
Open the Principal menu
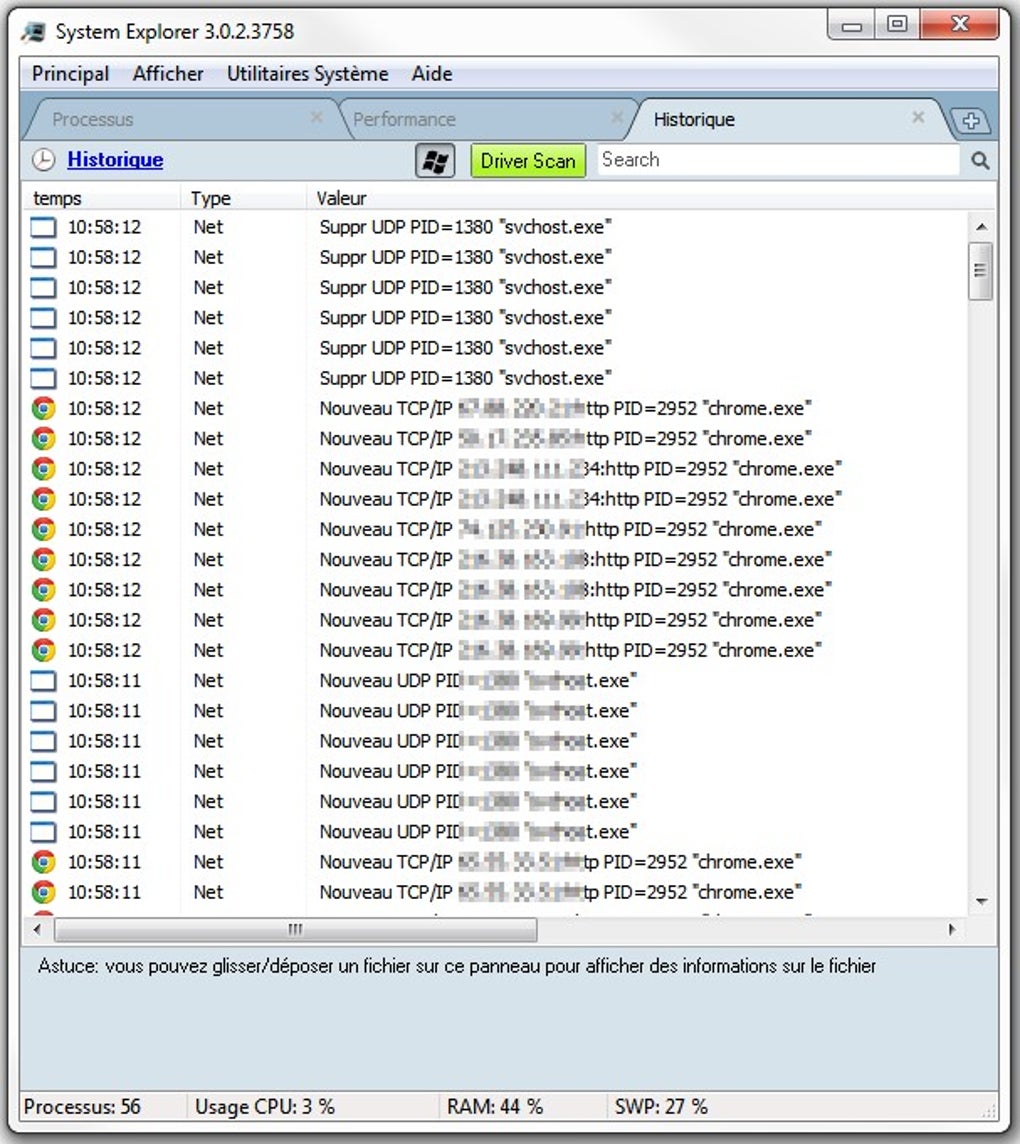coord(70,73)
